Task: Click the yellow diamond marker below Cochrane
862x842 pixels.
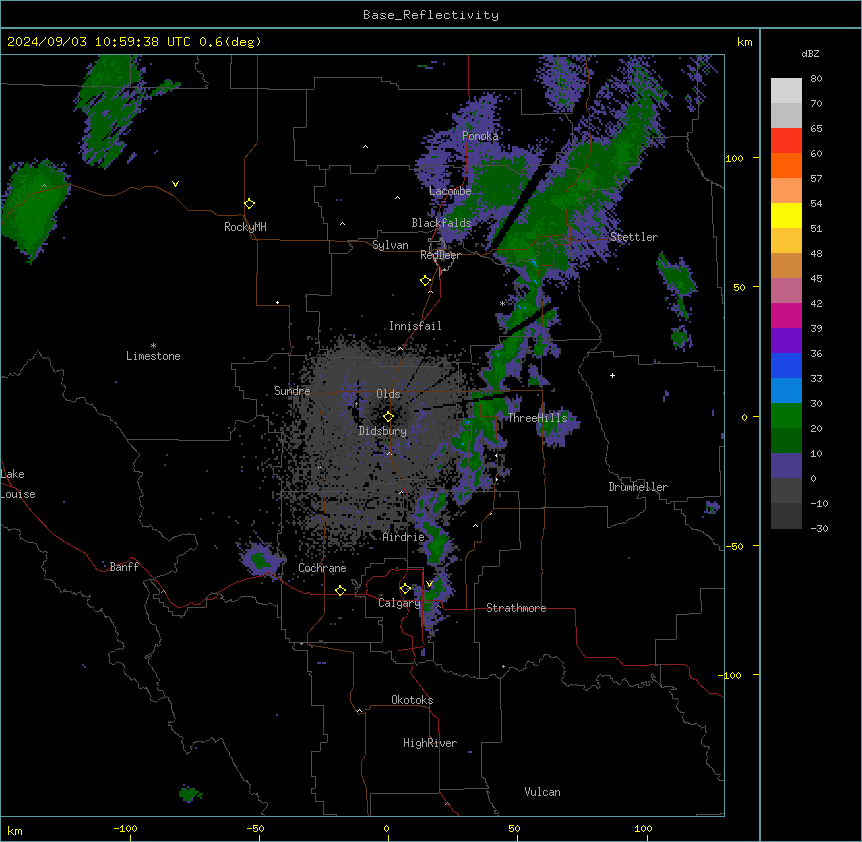Action: point(340,590)
